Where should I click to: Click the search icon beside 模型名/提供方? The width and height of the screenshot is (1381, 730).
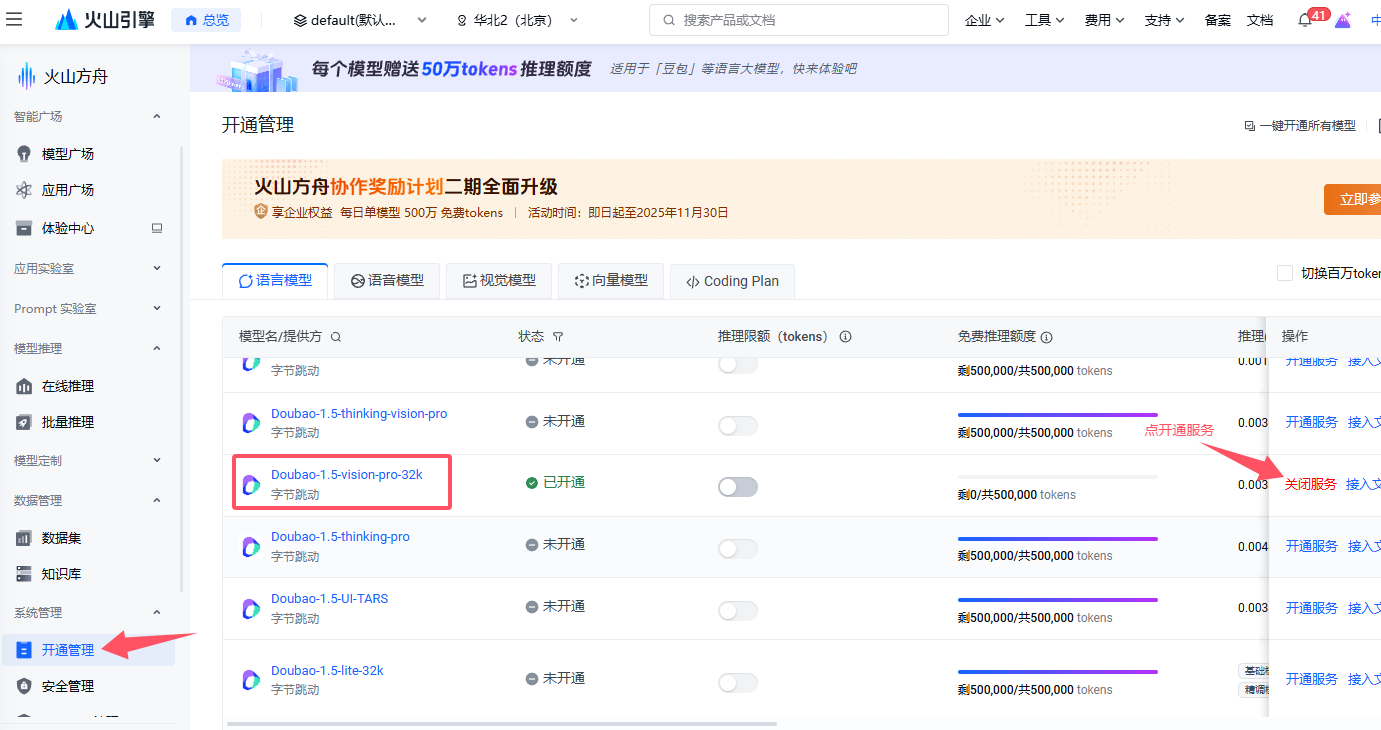336,337
